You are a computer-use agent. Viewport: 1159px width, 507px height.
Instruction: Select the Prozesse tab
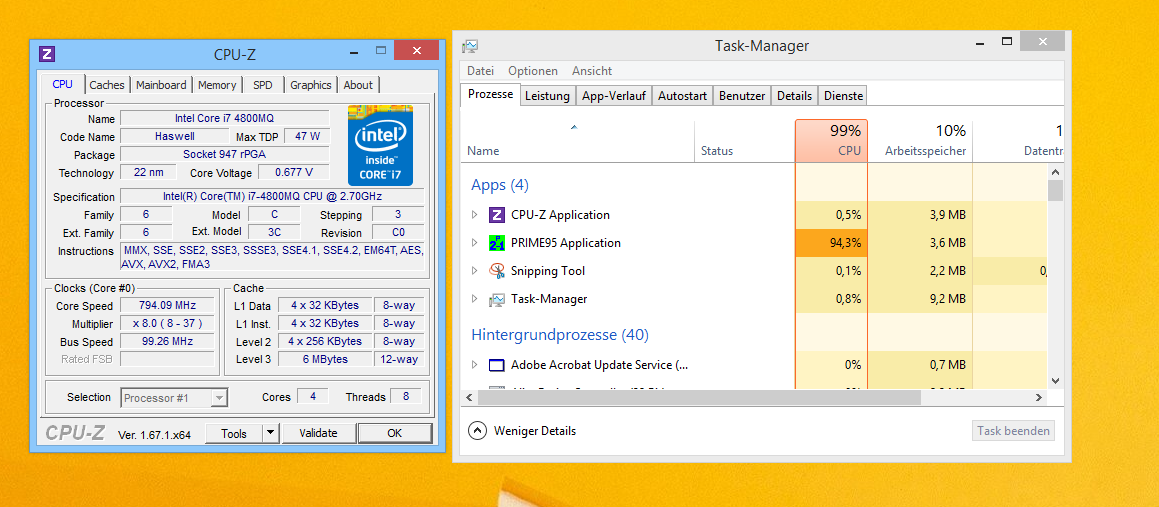pos(490,95)
